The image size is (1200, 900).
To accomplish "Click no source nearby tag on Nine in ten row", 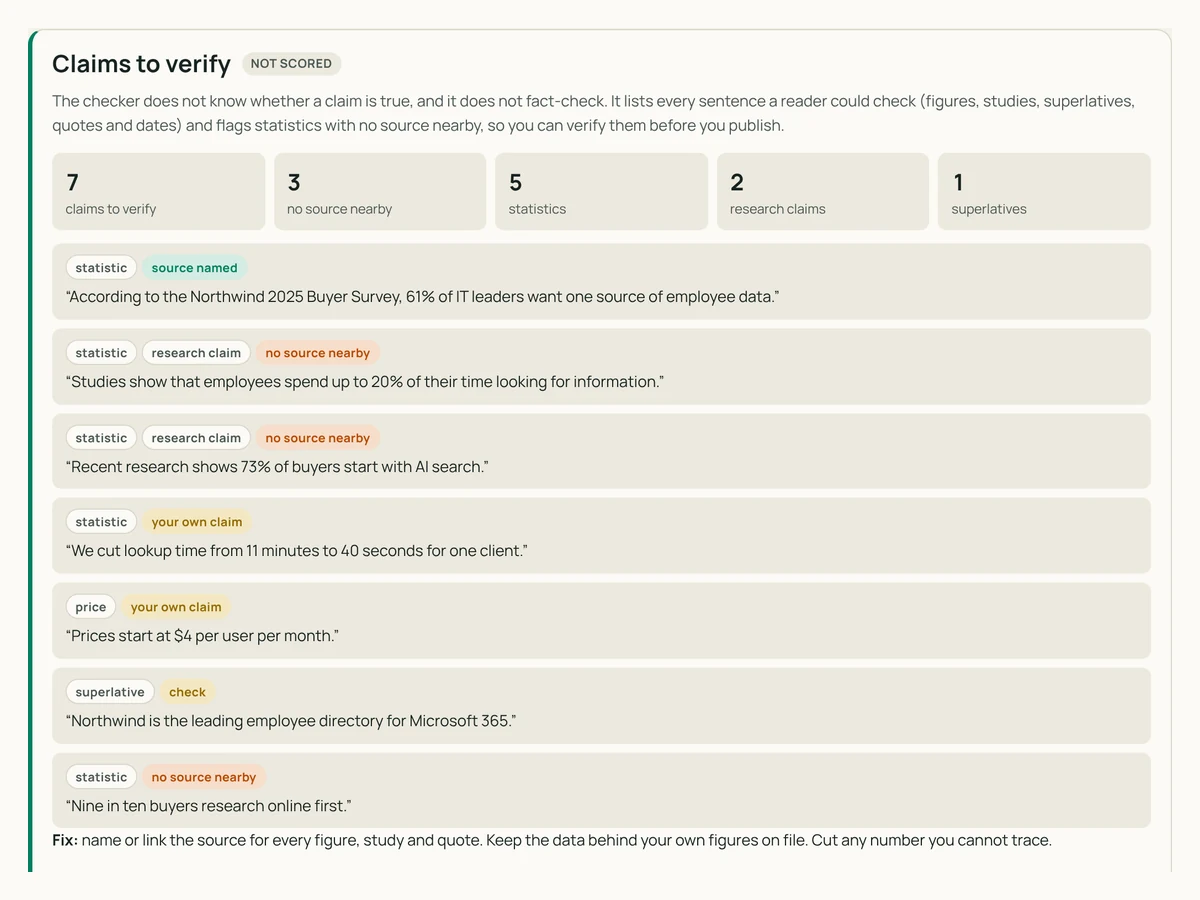I will 204,777.
